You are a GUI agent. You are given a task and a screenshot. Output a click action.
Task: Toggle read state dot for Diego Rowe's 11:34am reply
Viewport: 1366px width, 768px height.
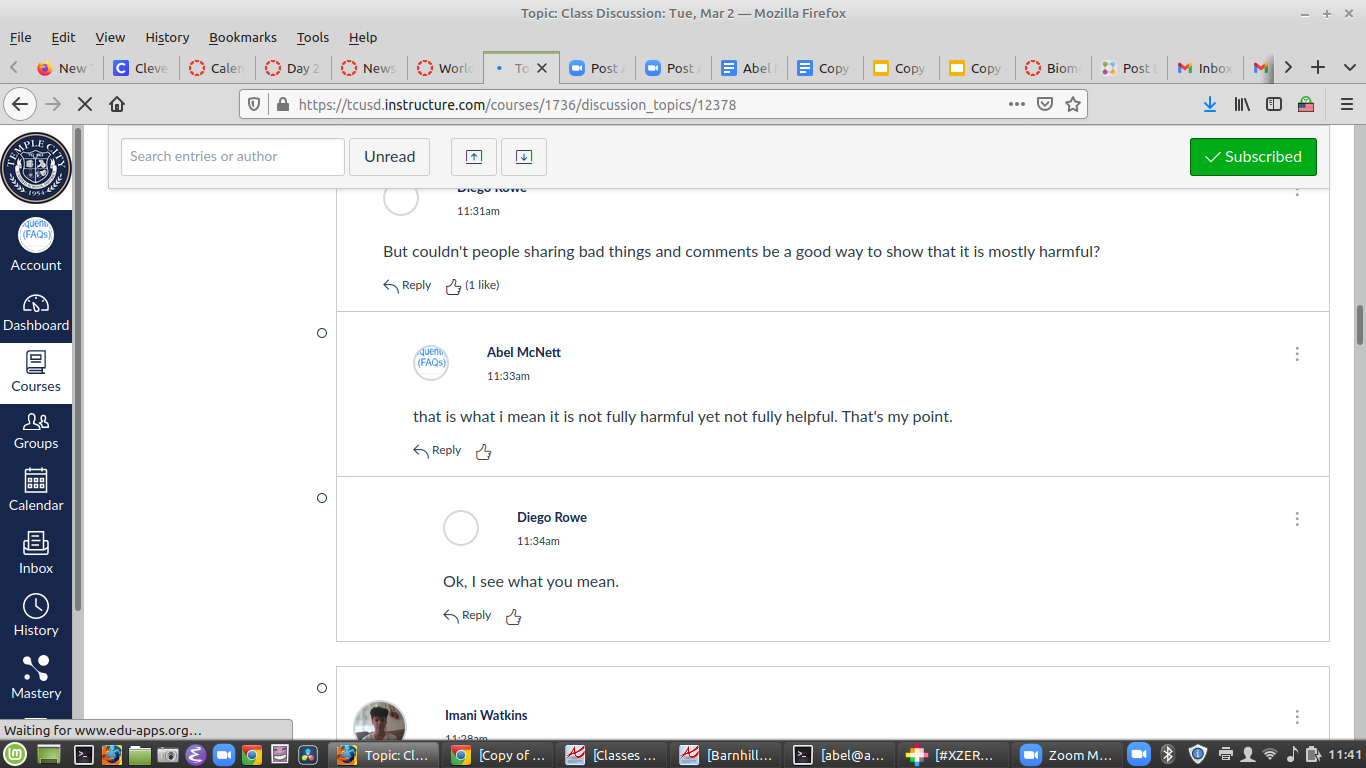[322, 498]
